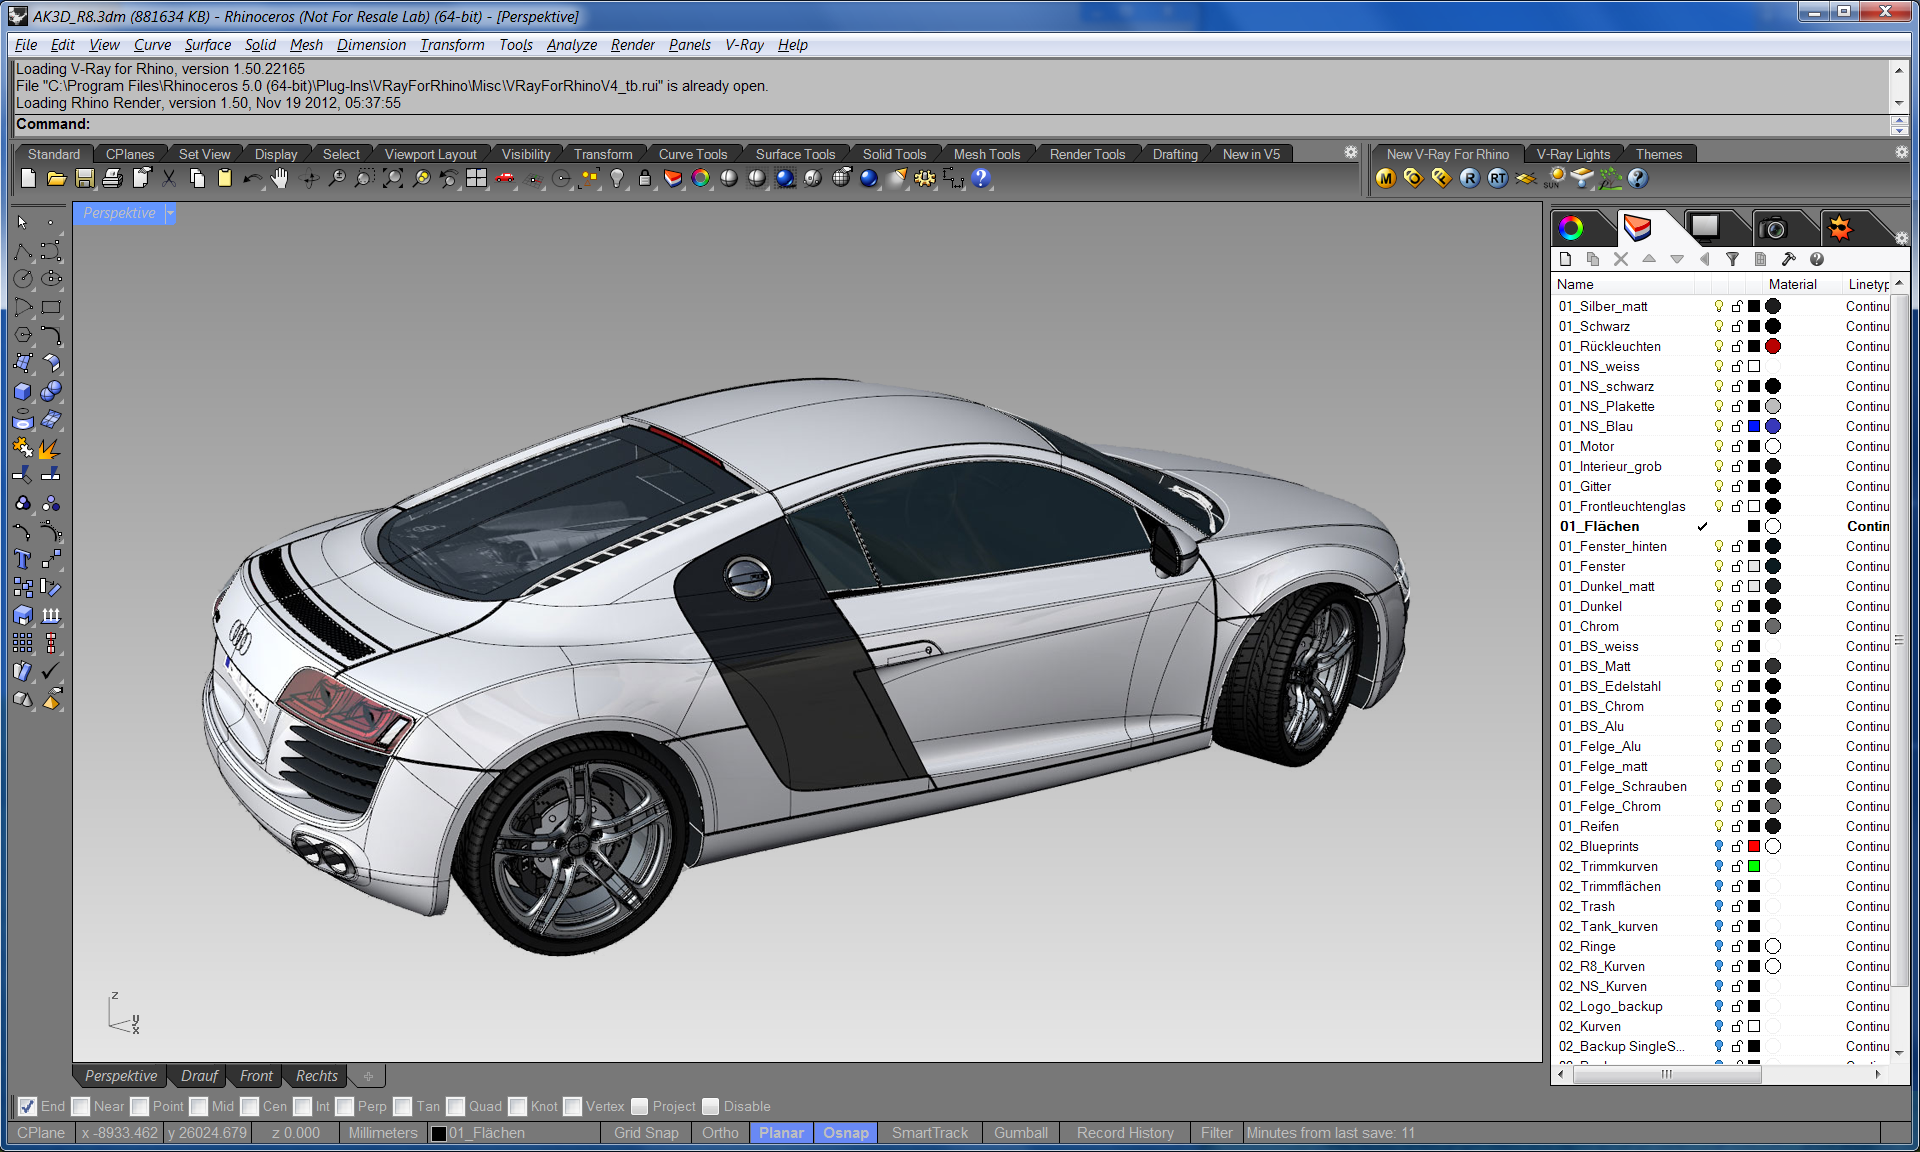This screenshot has height=1152, width=1920.
Task: Switch to V-Ray Lights toolbar tab
Action: click(x=1573, y=154)
